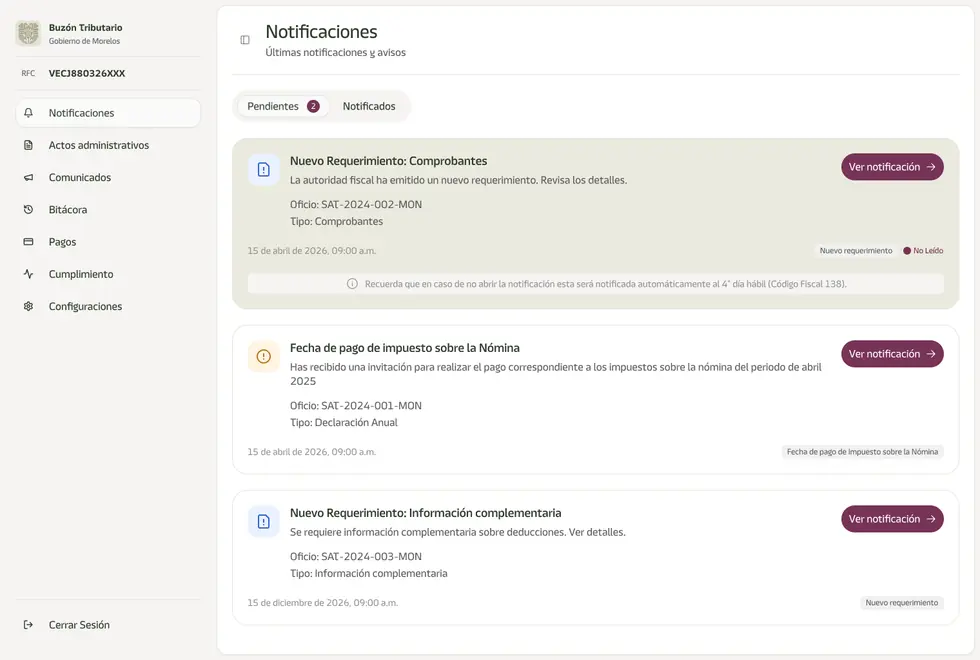The image size is (980, 660).
Task: Click the Fecha de pago de impuesto sobre la Nómina tag
Action: click(862, 452)
